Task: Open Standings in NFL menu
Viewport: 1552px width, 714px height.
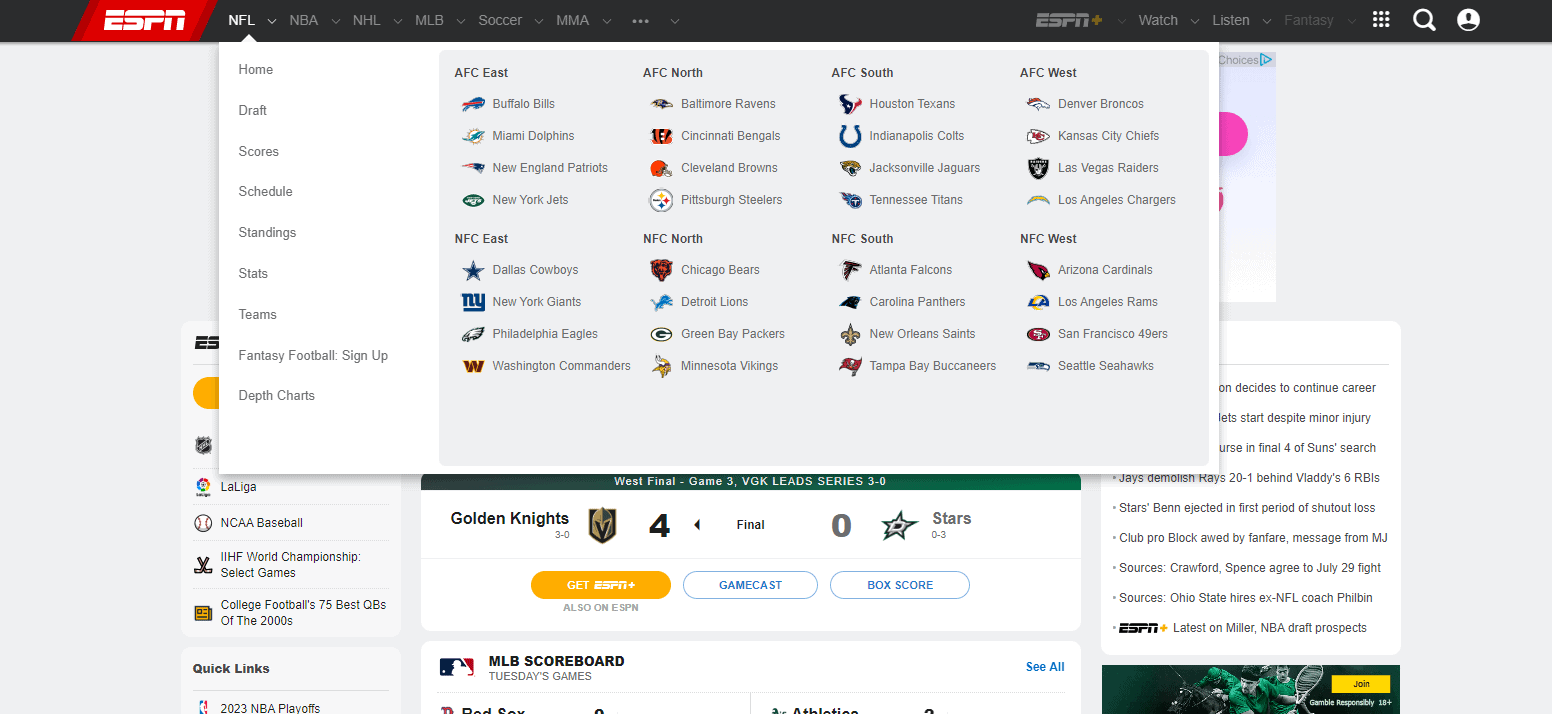Action: click(267, 232)
